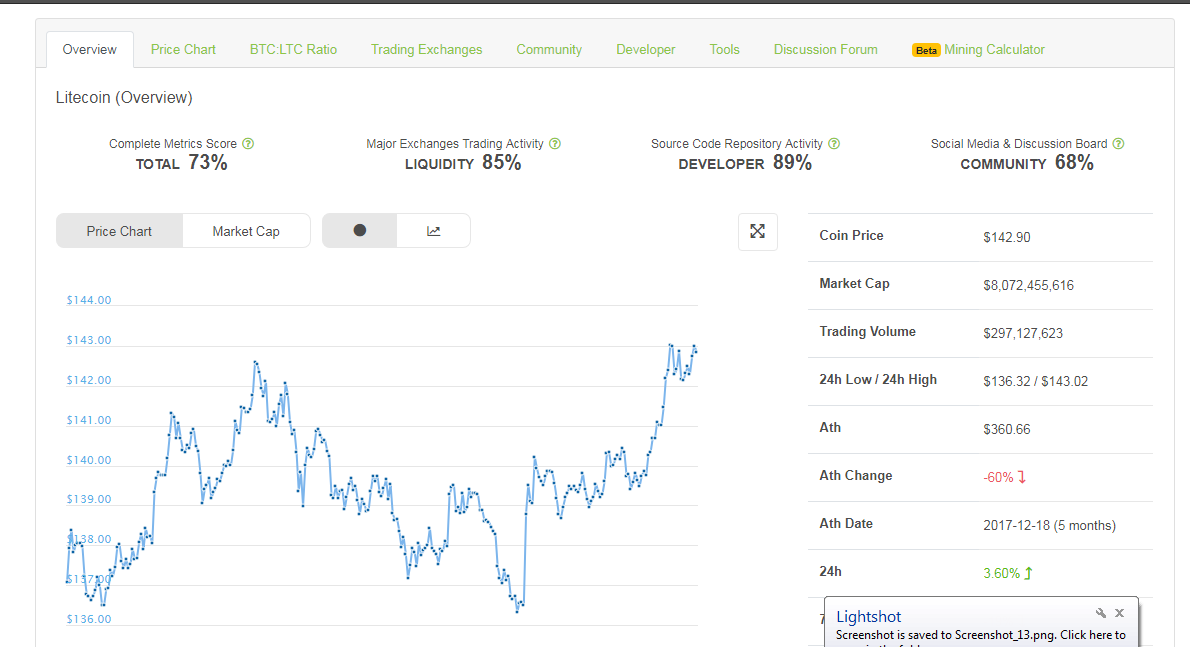Screen dimensions: 1190x647
Task: Open help for Major Exchanges Trading Activity
Action: point(555,143)
